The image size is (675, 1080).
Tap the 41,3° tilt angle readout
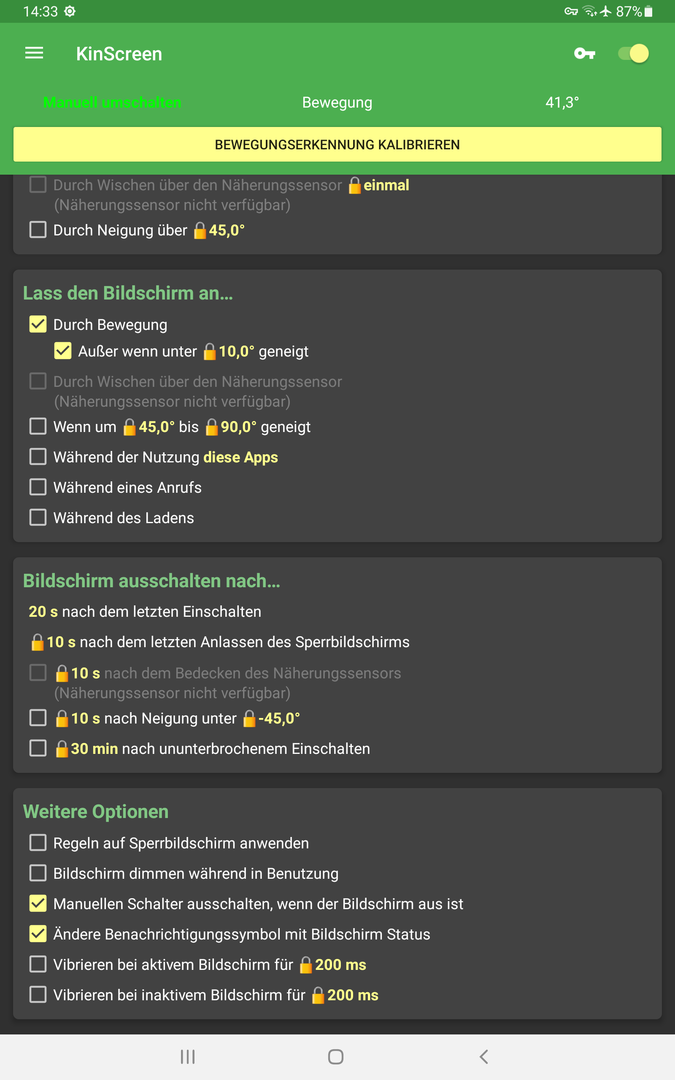[562, 103]
